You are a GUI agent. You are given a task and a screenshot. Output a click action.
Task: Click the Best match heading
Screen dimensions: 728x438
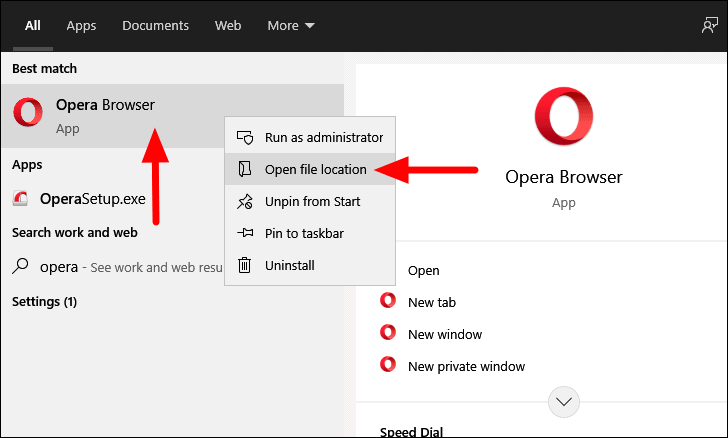pyautogui.click(x=45, y=69)
